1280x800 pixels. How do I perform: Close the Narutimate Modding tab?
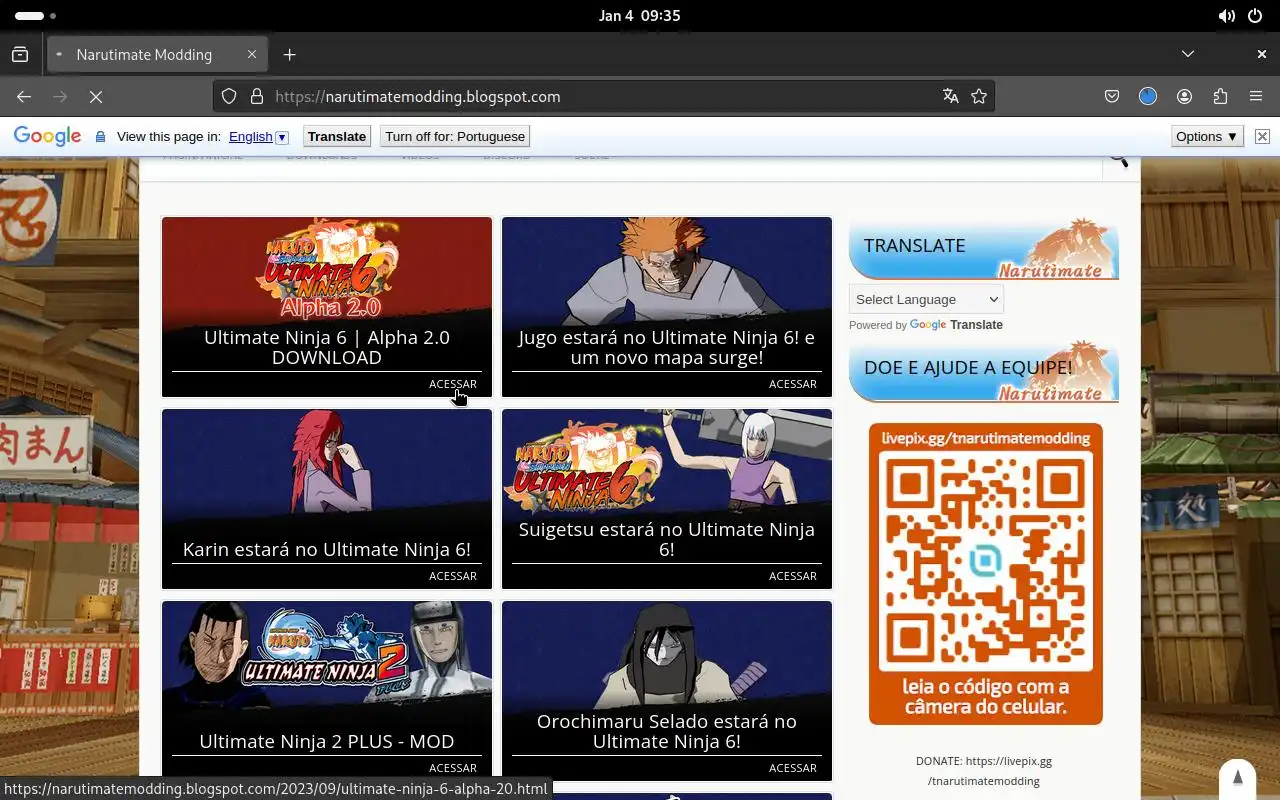(x=252, y=54)
